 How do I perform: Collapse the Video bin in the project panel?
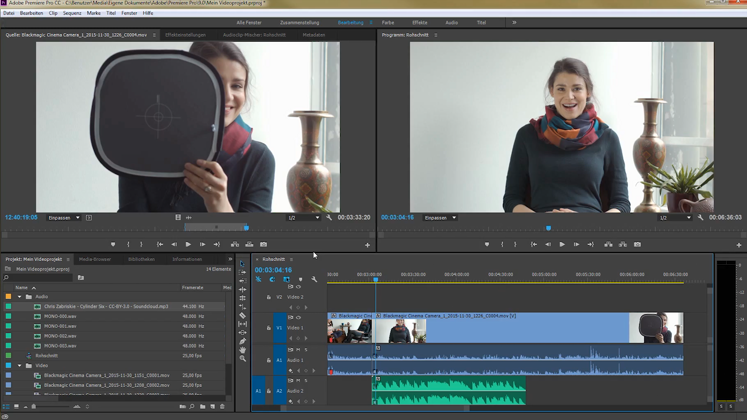point(19,365)
